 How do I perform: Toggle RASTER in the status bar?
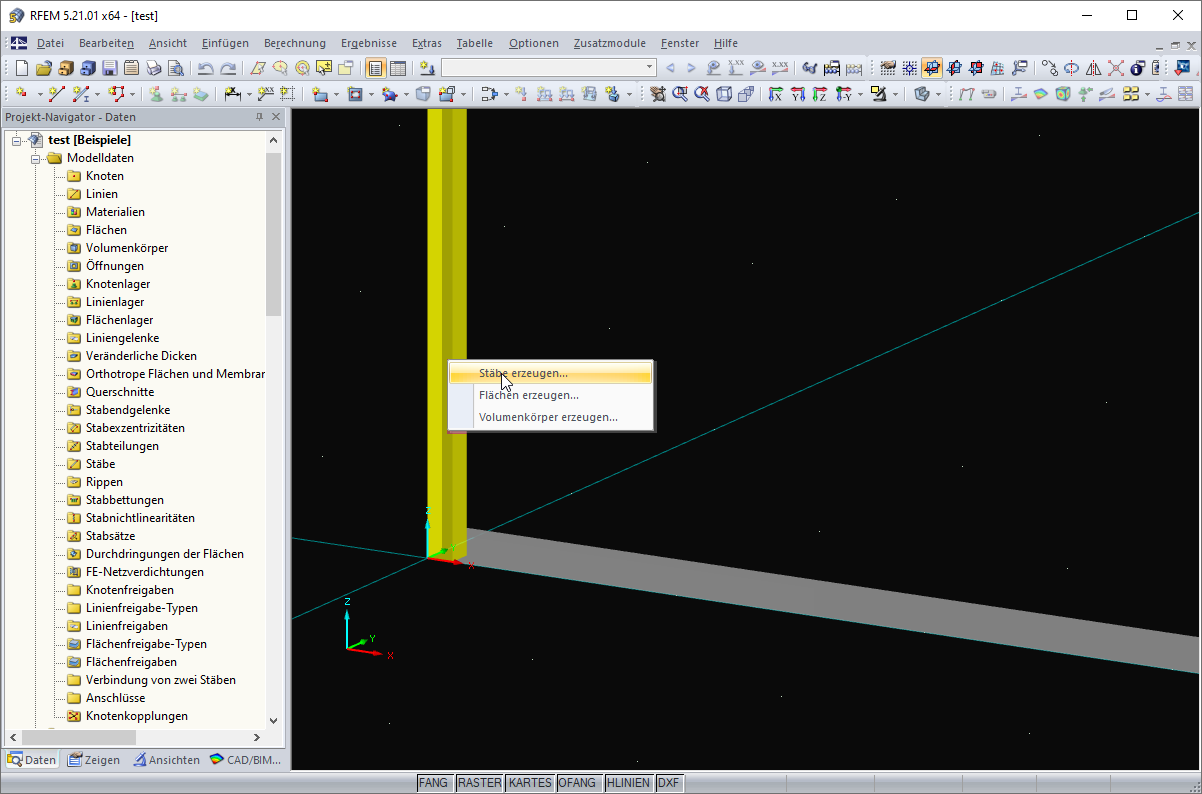pyautogui.click(x=479, y=783)
